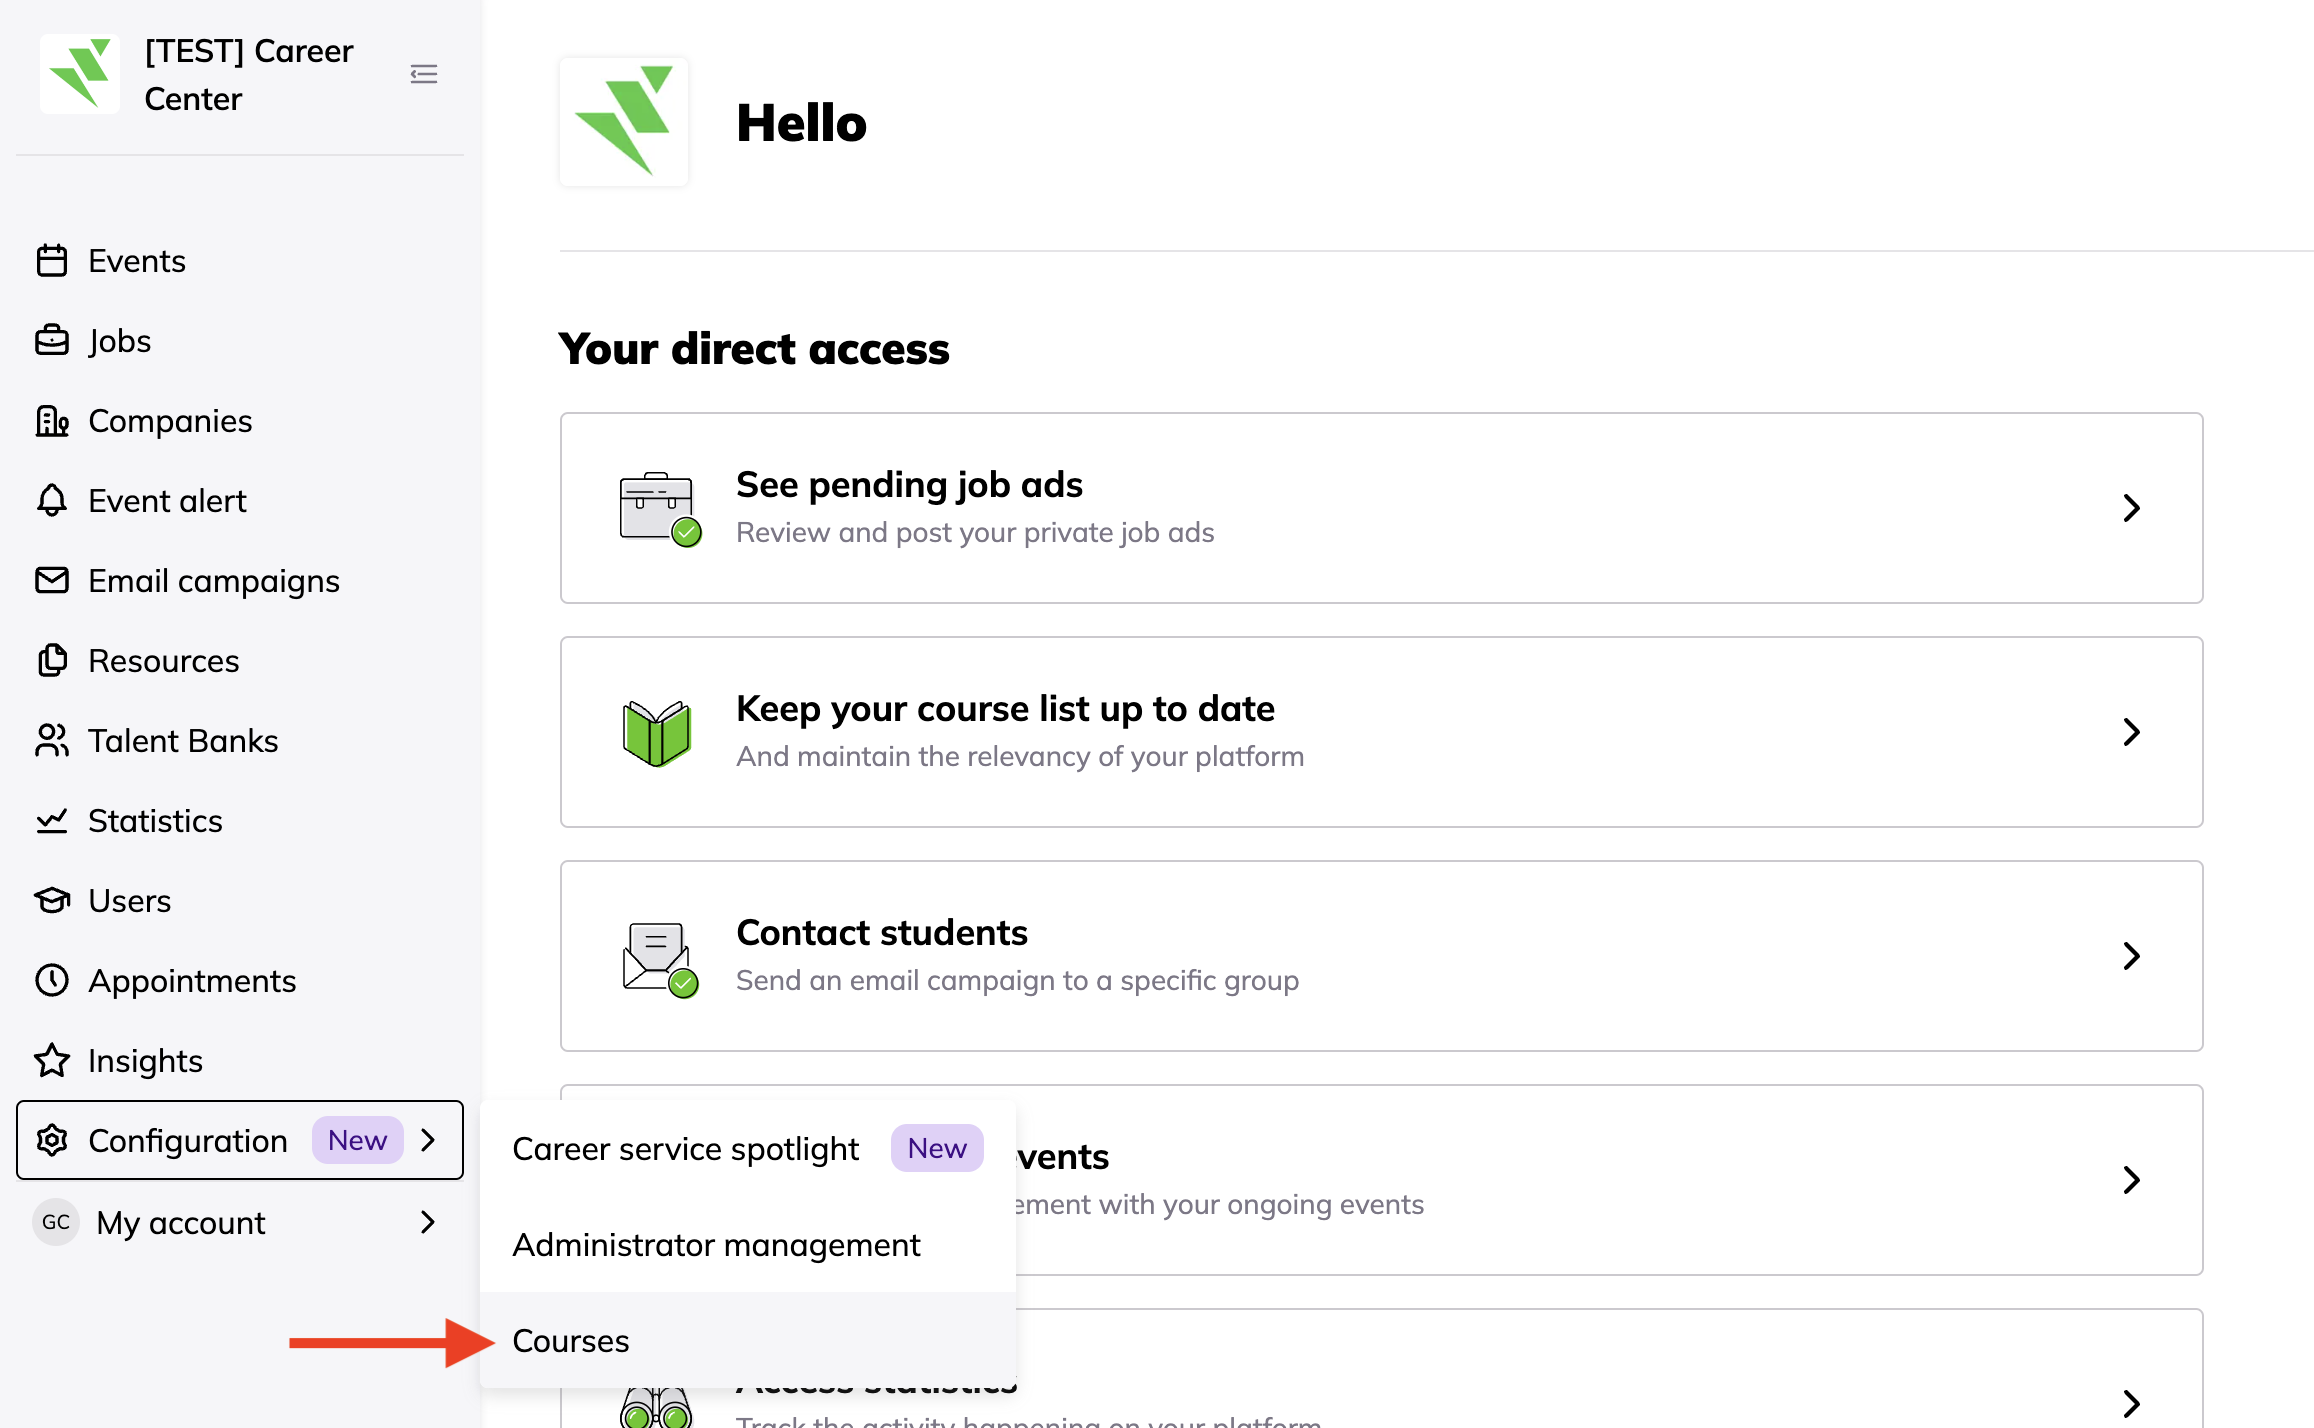Click the Appointments clock icon

[x=52, y=981]
